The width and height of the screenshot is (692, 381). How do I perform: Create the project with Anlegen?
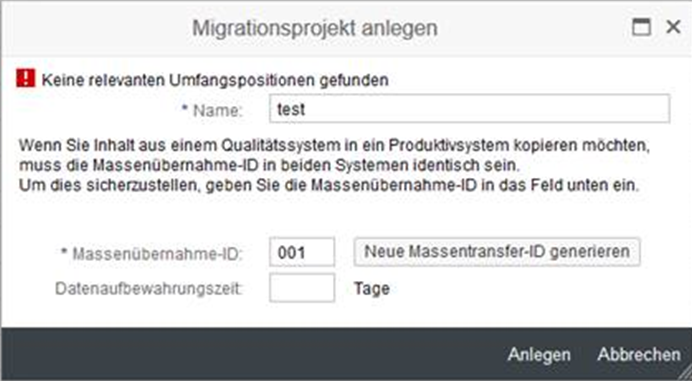tap(539, 355)
